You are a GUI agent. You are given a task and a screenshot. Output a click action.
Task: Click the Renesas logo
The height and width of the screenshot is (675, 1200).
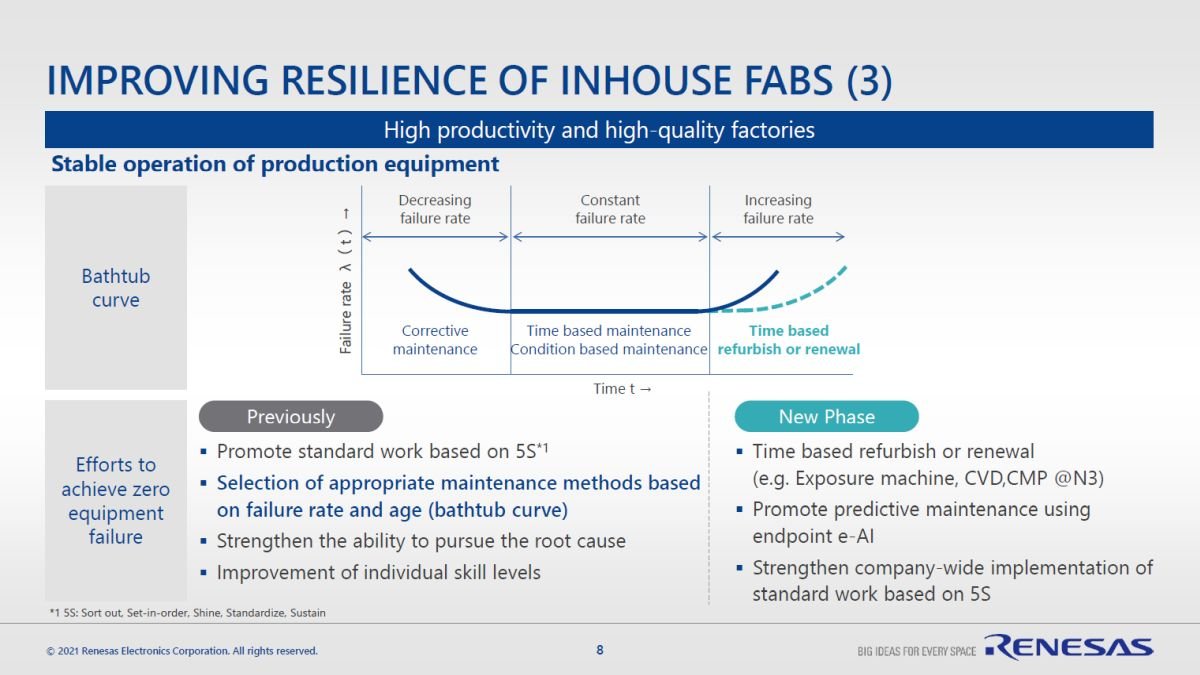tap(1068, 648)
